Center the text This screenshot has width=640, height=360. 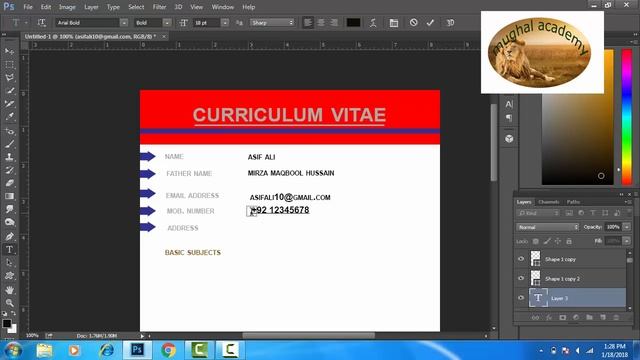tap(321, 23)
